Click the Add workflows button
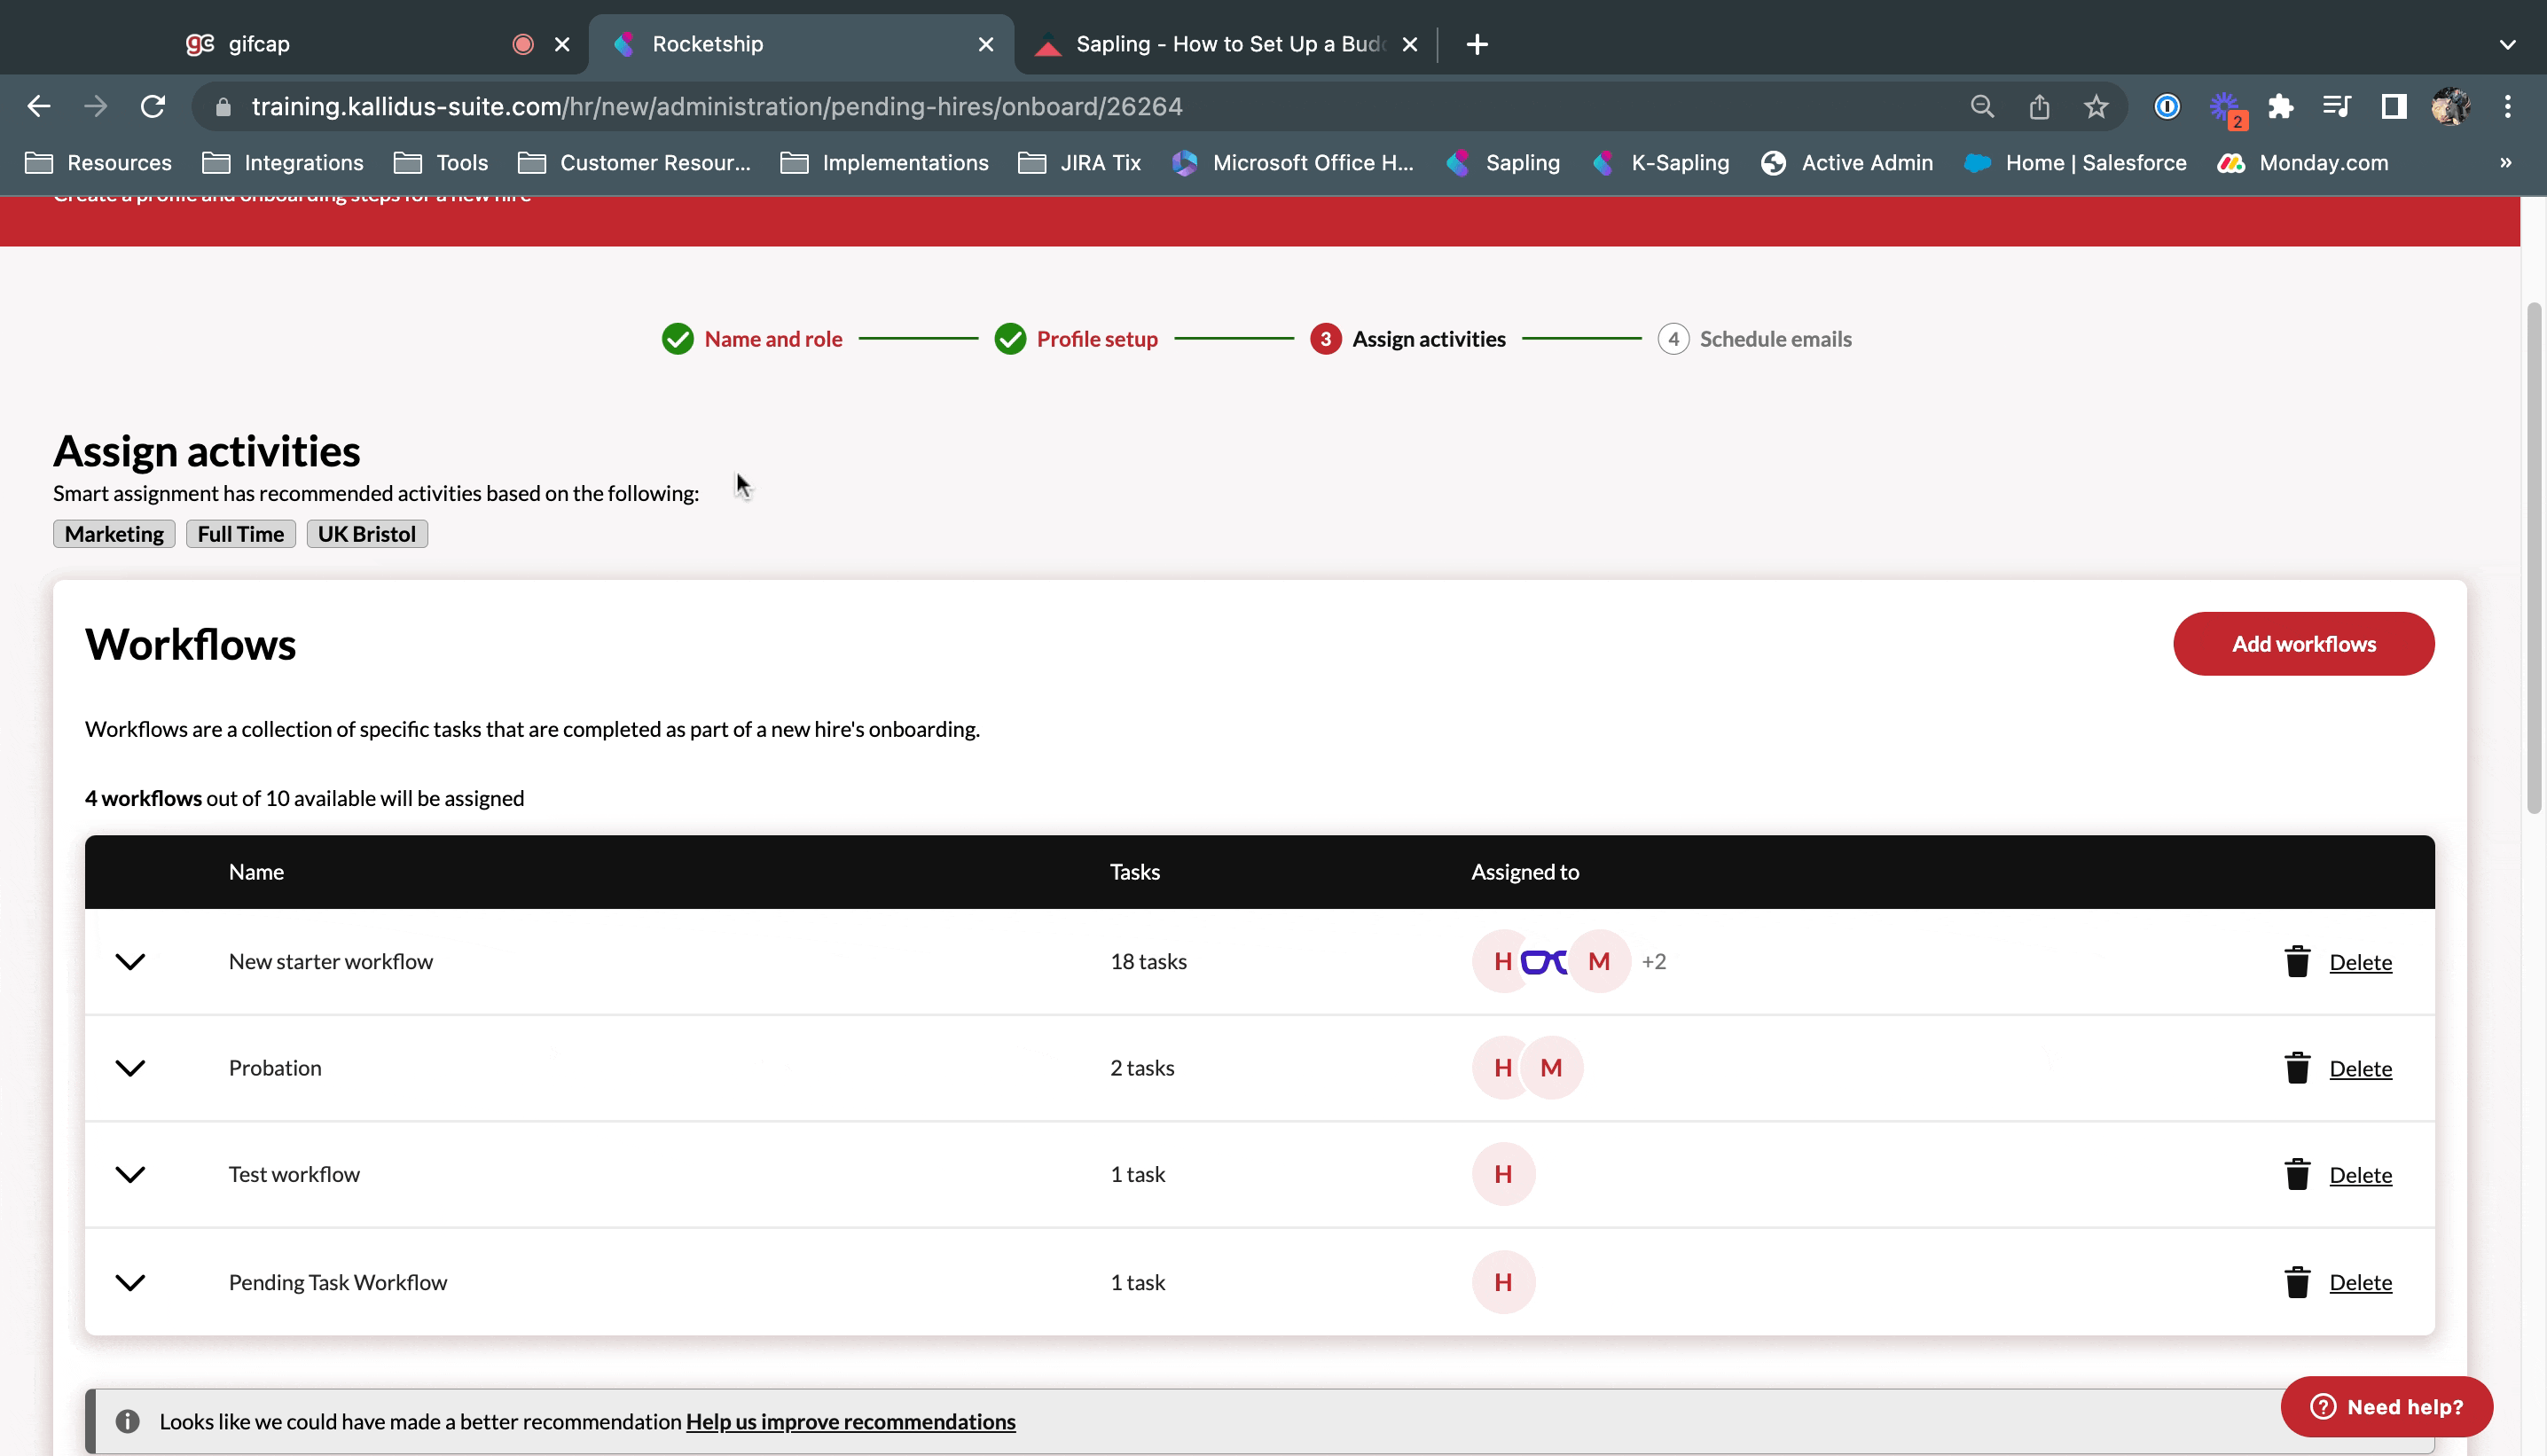Screen dimensions: 2547x1456 (2303, 644)
